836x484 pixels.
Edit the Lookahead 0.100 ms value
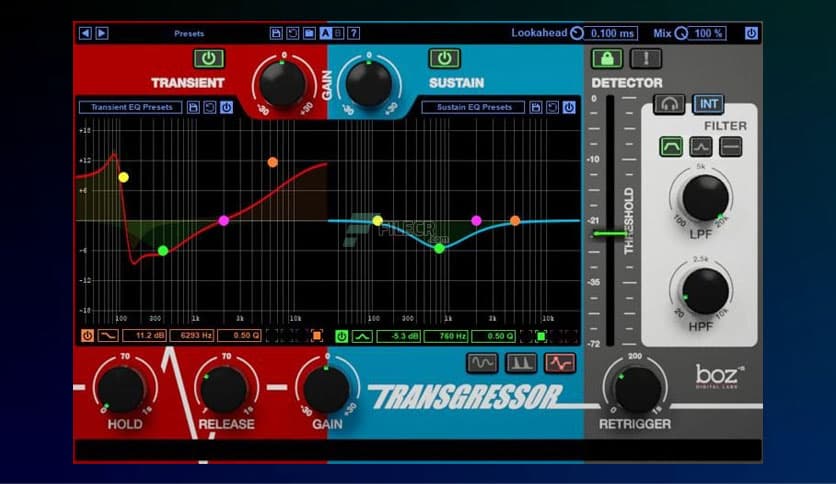(x=612, y=34)
